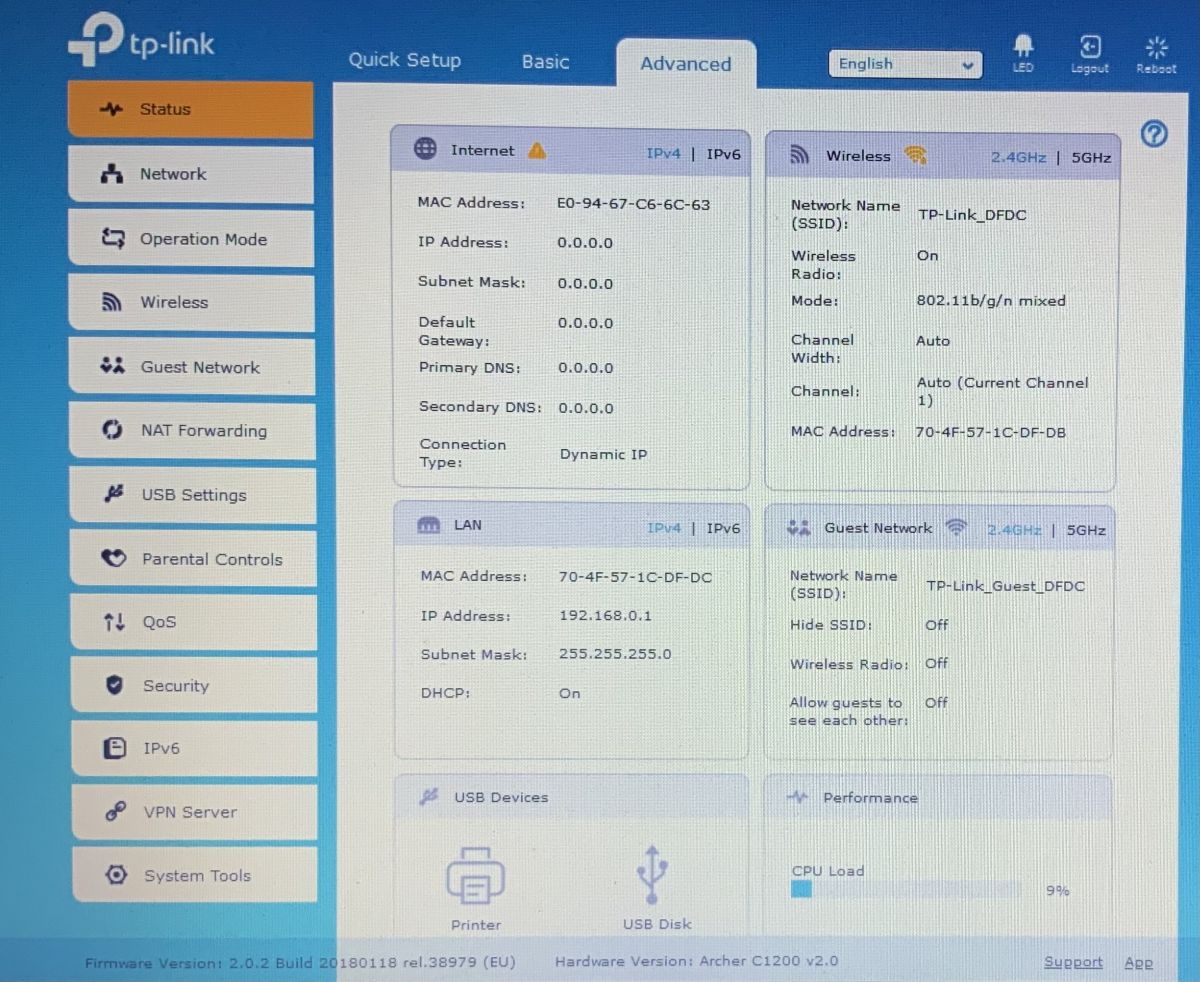This screenshot has width=1200, height=982.
Task: Click the guest SSID TP-Link_Guest_DFDC
Action: tap(1005, 586)
